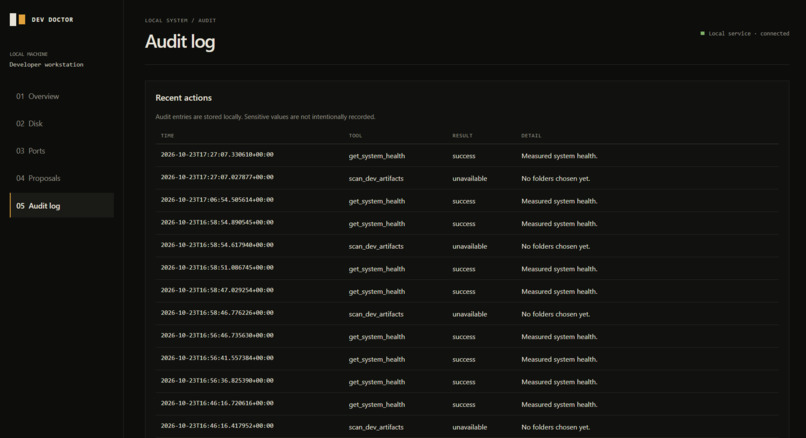Select timestamp 2026-10-23T16:58:51.086745+00:00
Viewport: 806px width, 438px height.
(x=217, y=268)
